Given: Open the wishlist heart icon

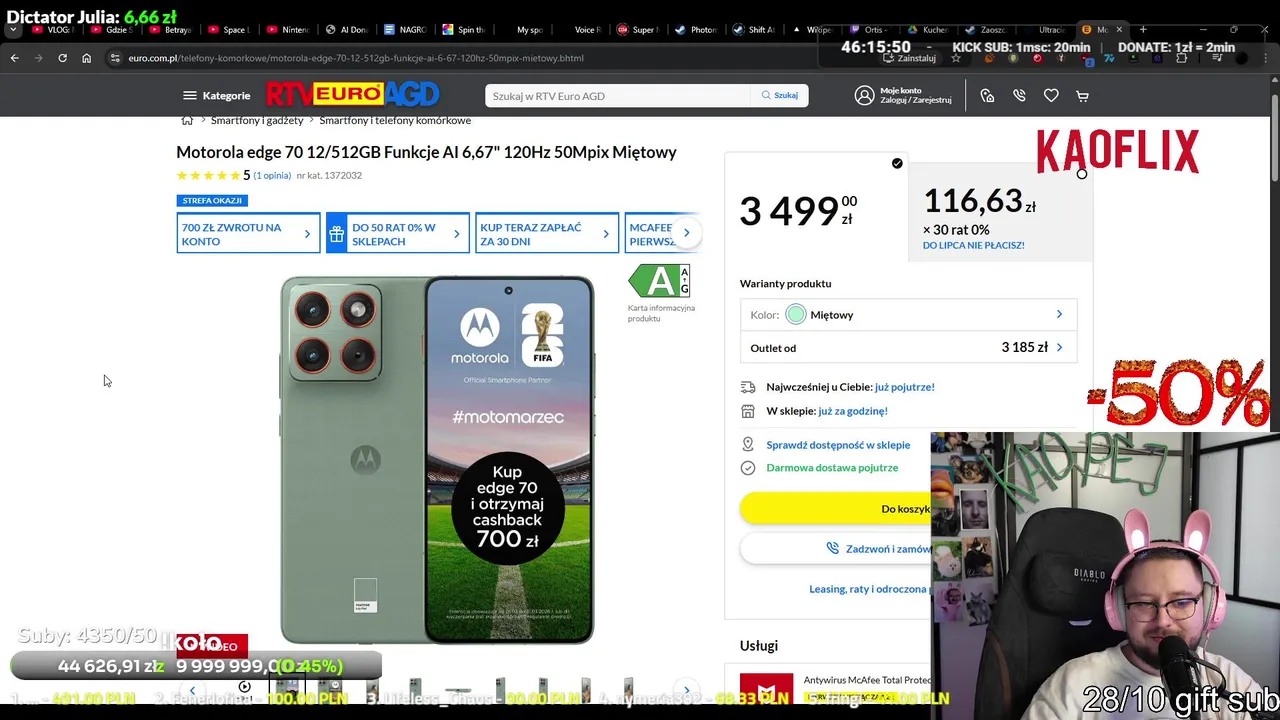Looking at the screenshot, I should (1051, 96).
